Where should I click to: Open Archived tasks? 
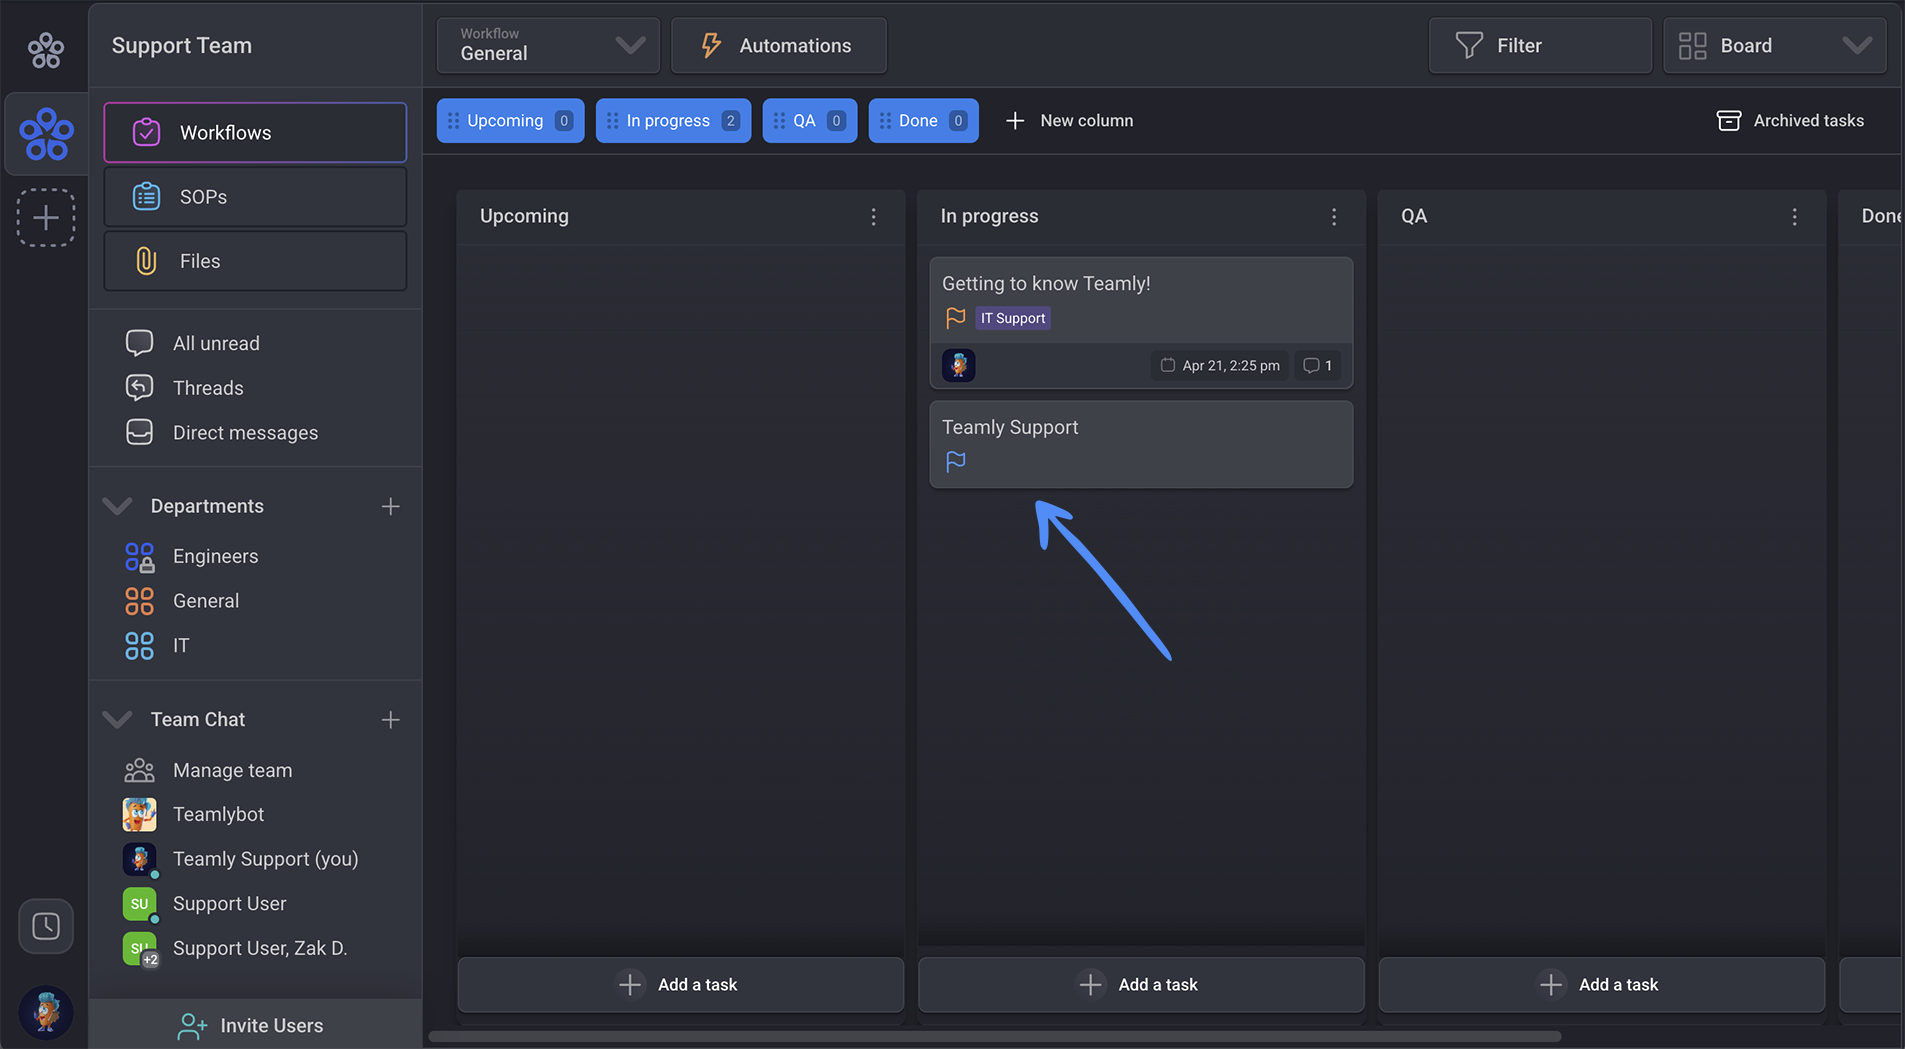click(1790, 120)
